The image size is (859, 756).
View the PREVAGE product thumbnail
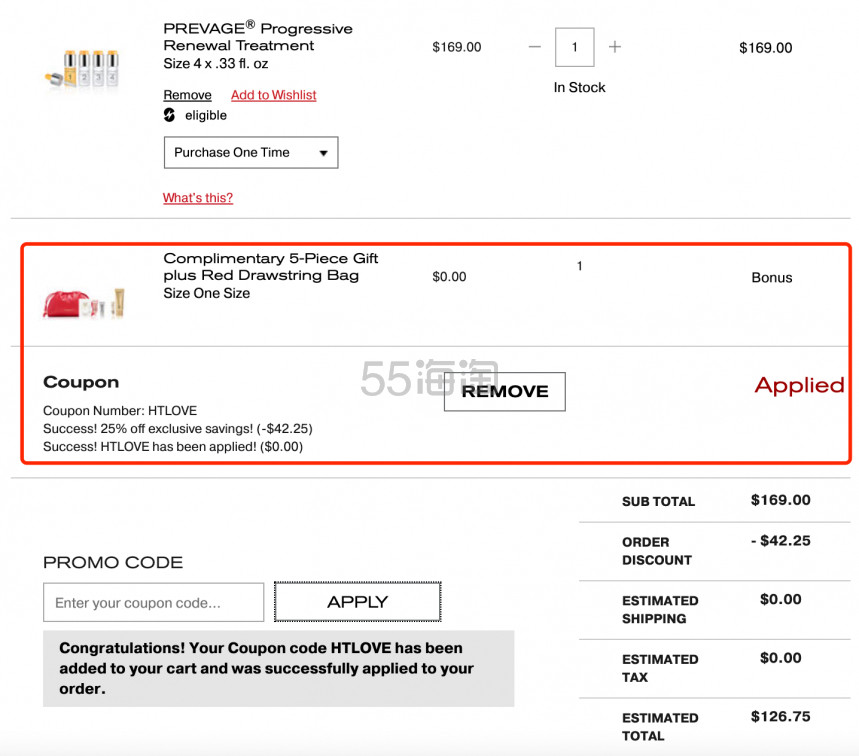[82, 68]
